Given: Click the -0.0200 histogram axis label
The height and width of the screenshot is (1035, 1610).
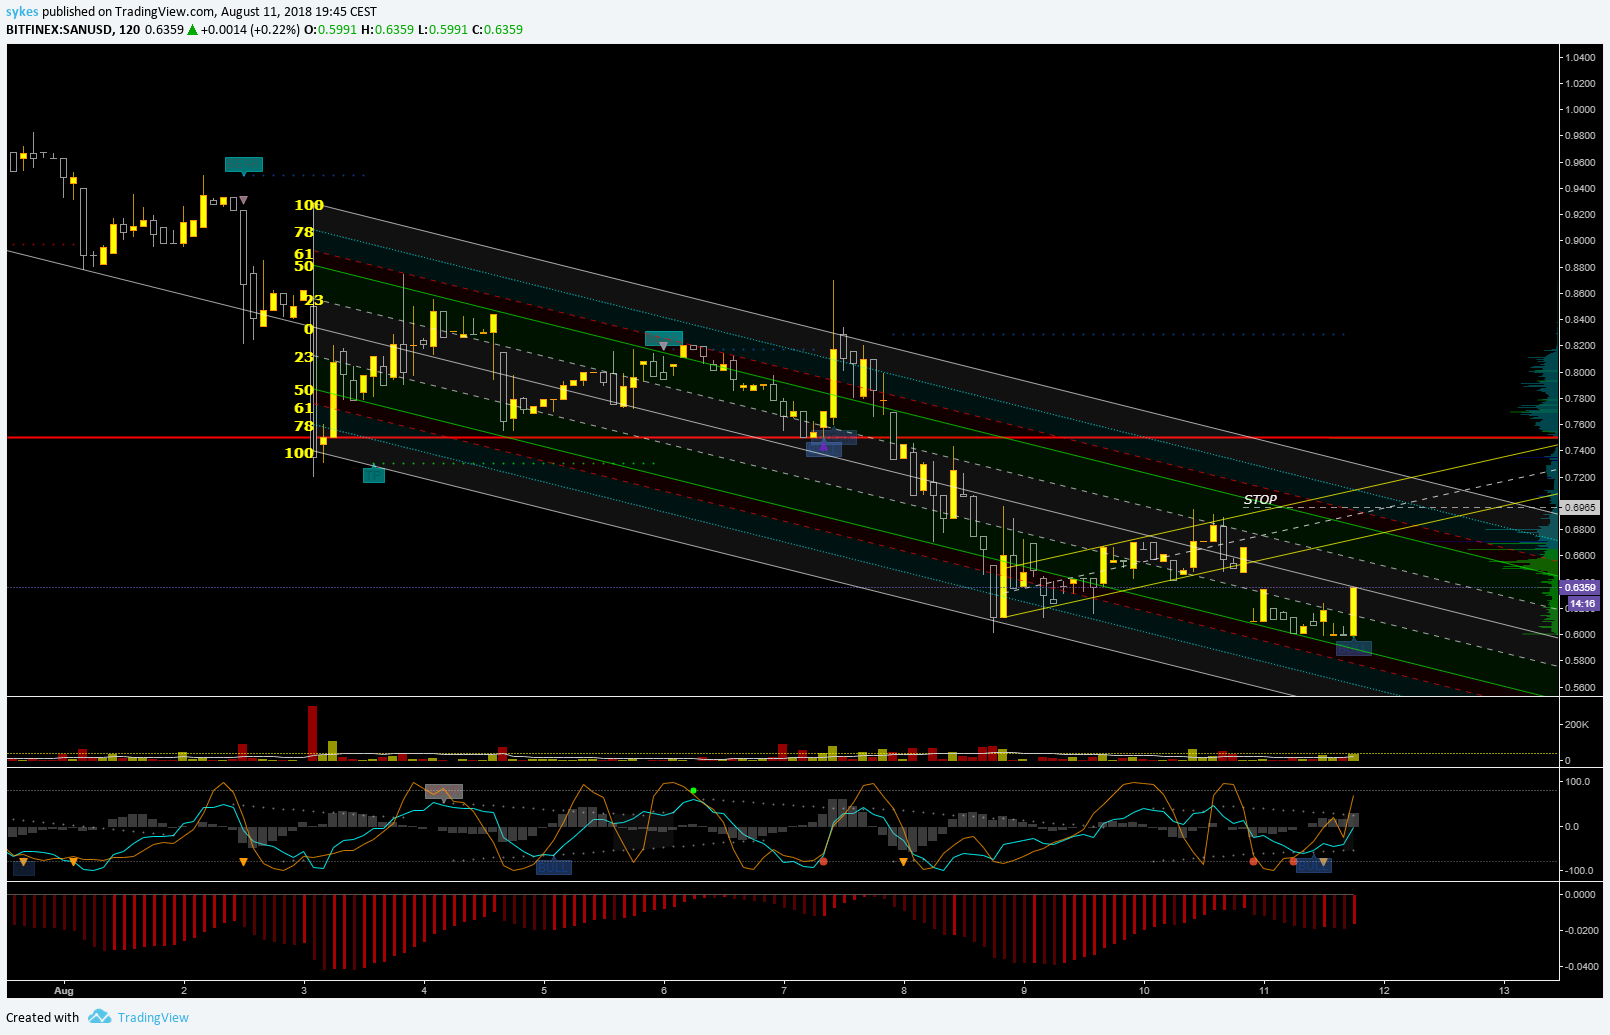Looking at the screenshot, I should 1580,930.
